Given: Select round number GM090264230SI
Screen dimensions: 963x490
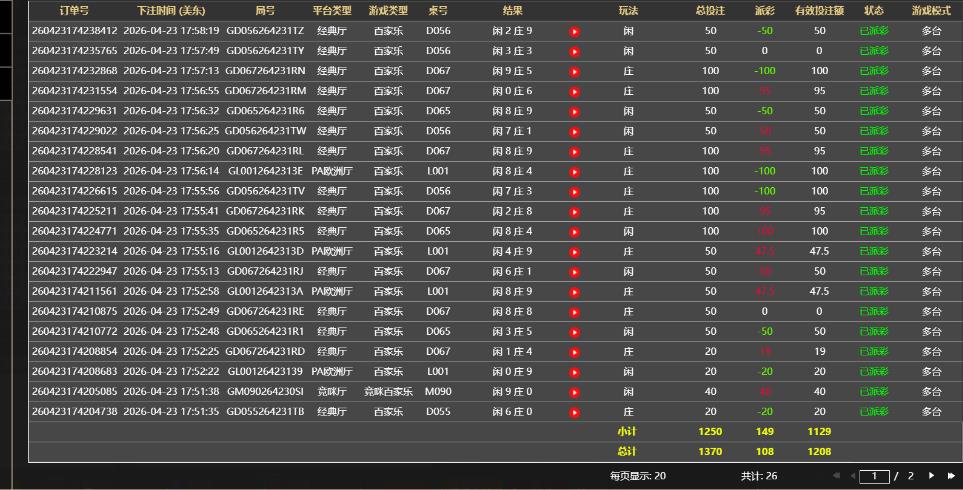Looking at the screenshot, I should [x=265, y=391].
